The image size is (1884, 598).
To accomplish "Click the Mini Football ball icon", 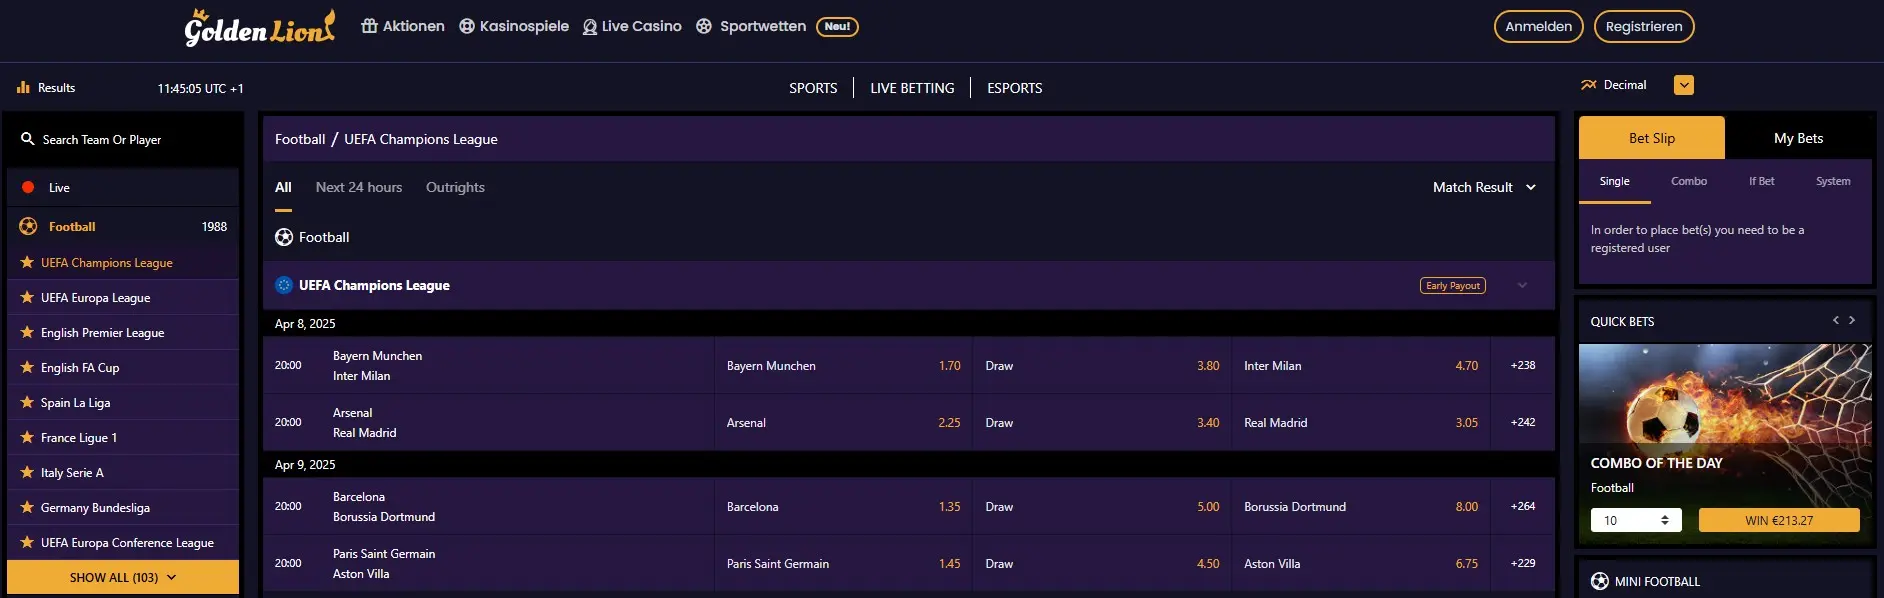I will pos(1600,581).
